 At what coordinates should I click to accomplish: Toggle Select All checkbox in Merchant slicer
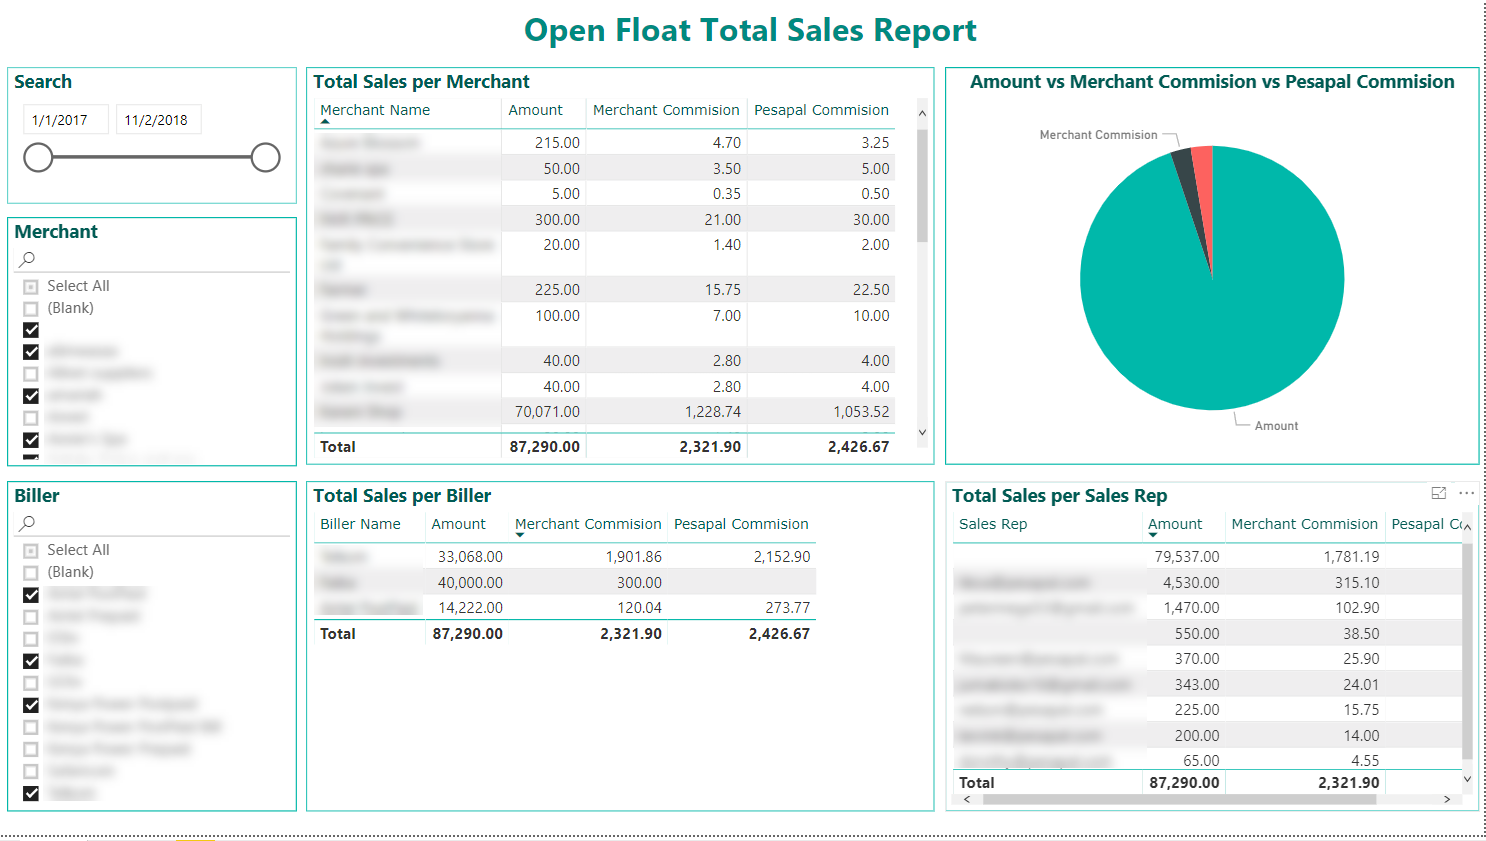tap(31, 287)
